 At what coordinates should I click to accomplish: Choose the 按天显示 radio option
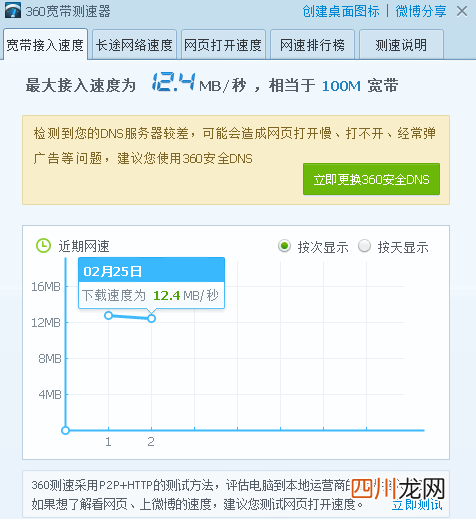(x=364, y=246)
